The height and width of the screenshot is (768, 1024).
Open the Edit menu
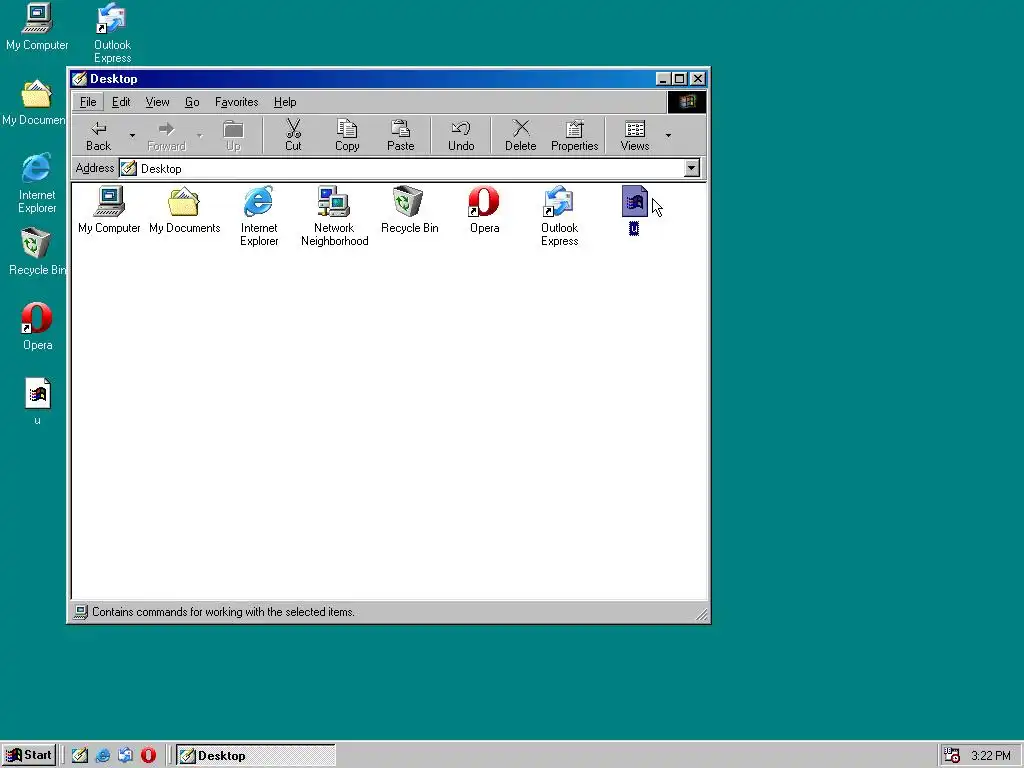coord(121,102)
